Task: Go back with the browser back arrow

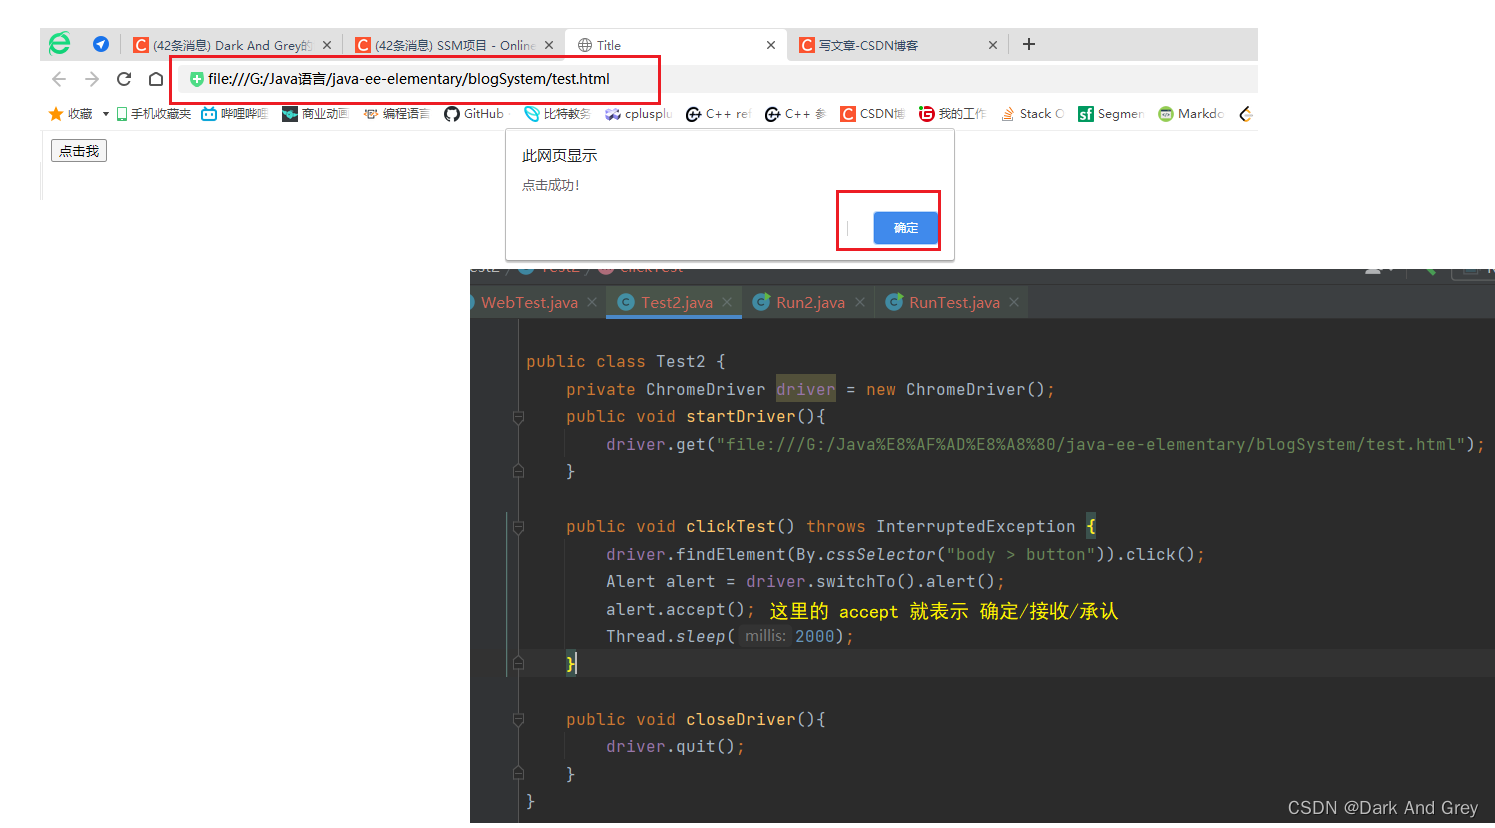Action: pyautogui.click(x=59, y=79)
